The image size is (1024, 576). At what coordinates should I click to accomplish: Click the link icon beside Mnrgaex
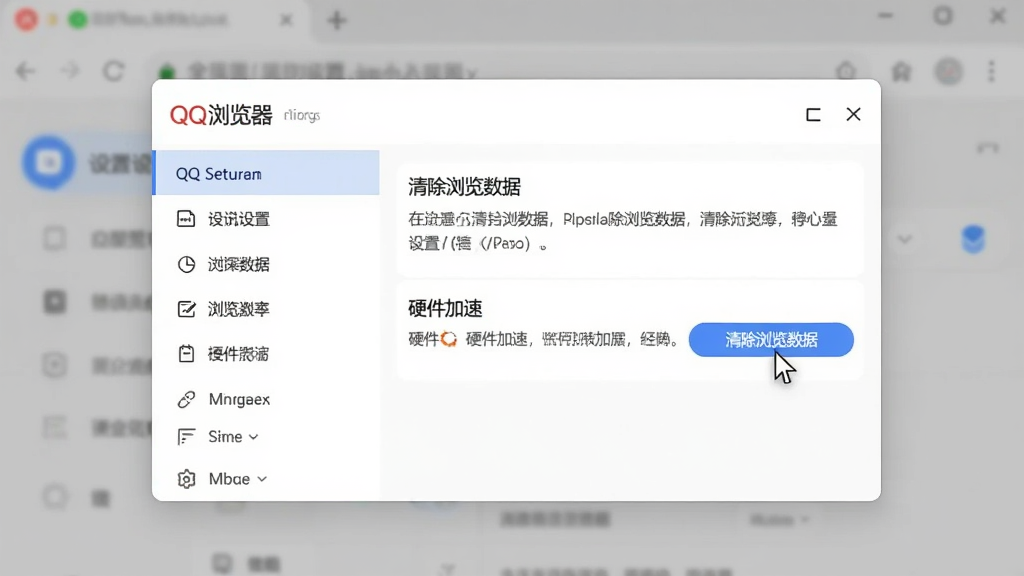coord(186,399)
